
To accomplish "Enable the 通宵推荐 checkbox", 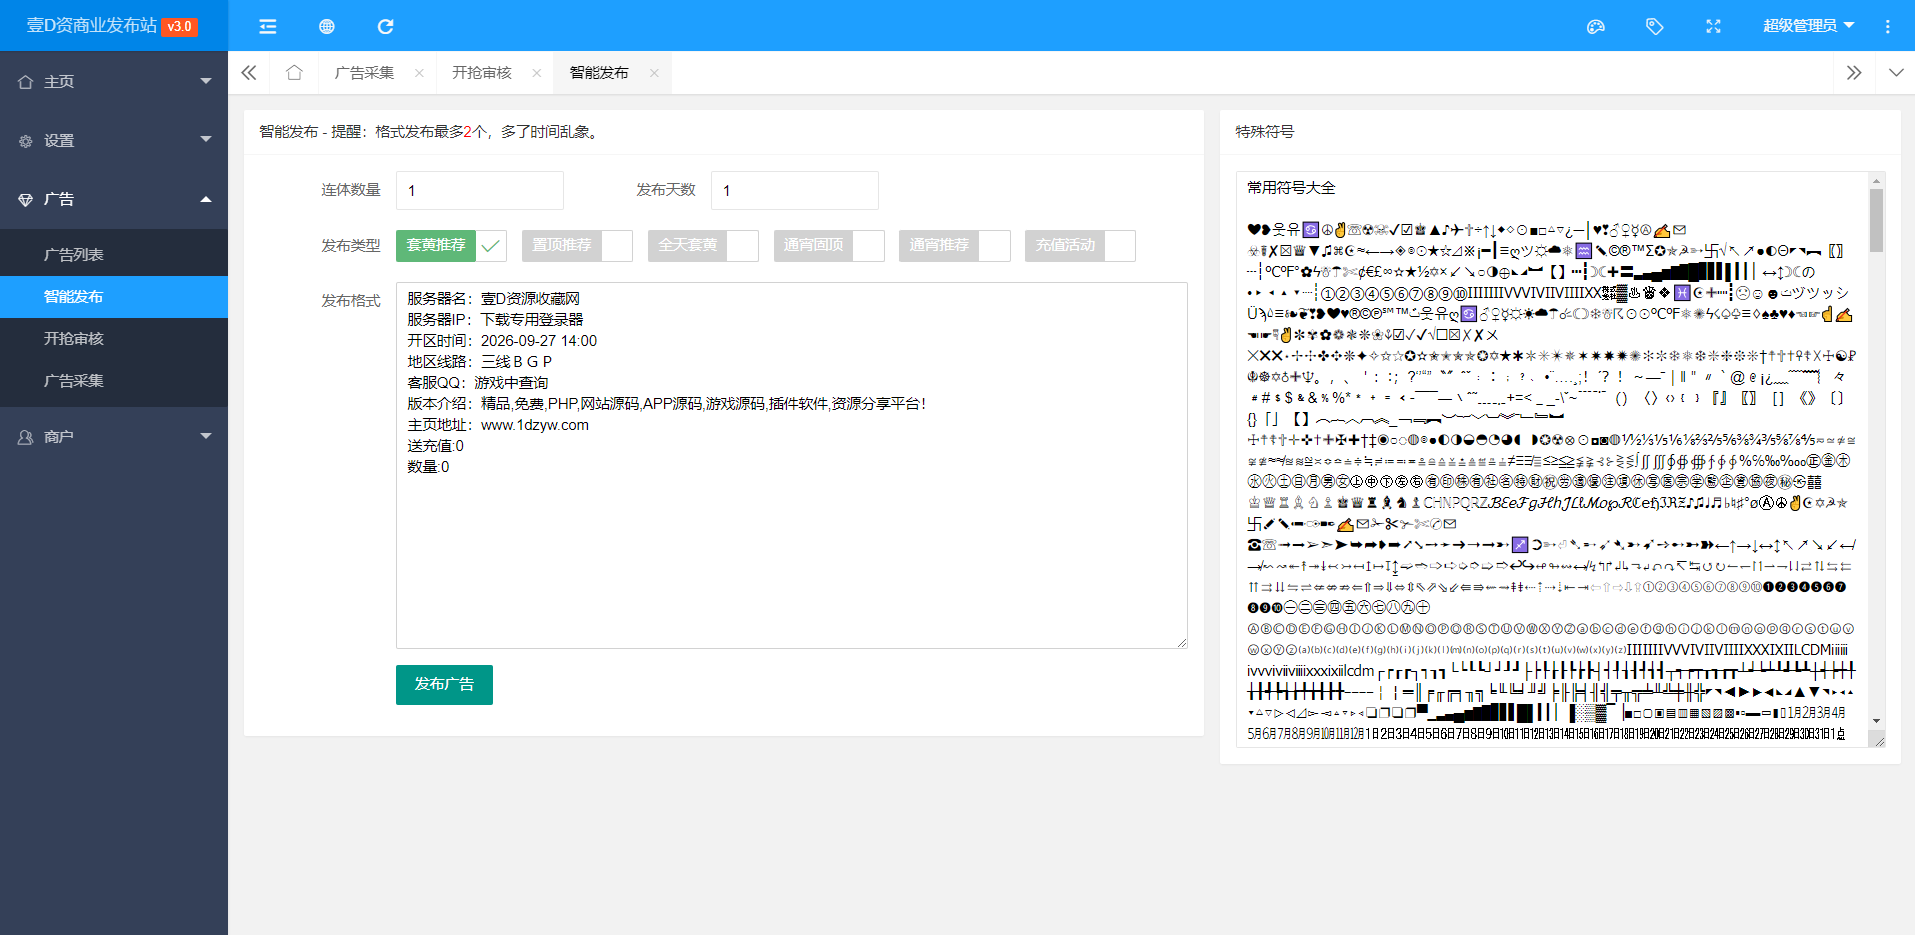I will pyautogui.click(x=955, y=245).
